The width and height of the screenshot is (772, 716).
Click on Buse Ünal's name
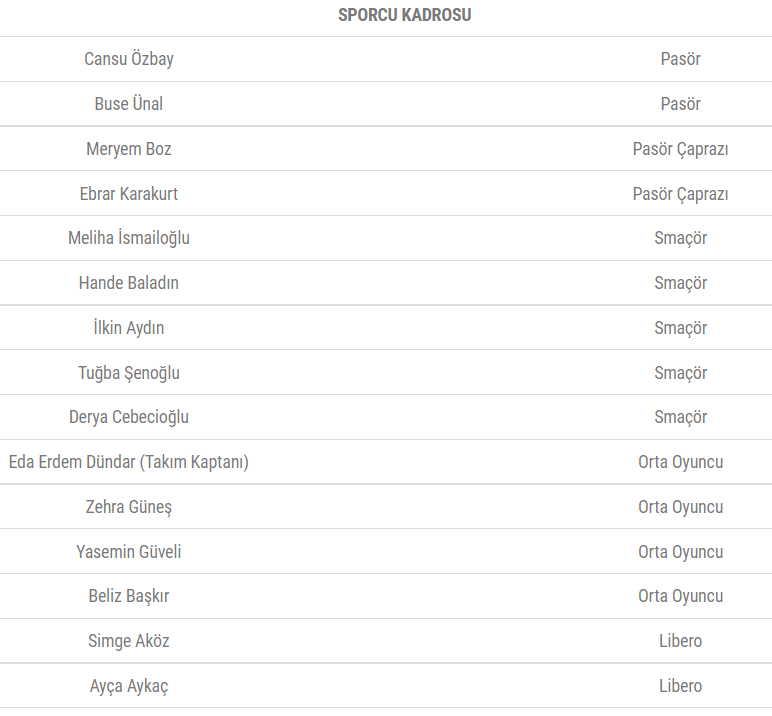pyautogui.click(x=129, y=104)
